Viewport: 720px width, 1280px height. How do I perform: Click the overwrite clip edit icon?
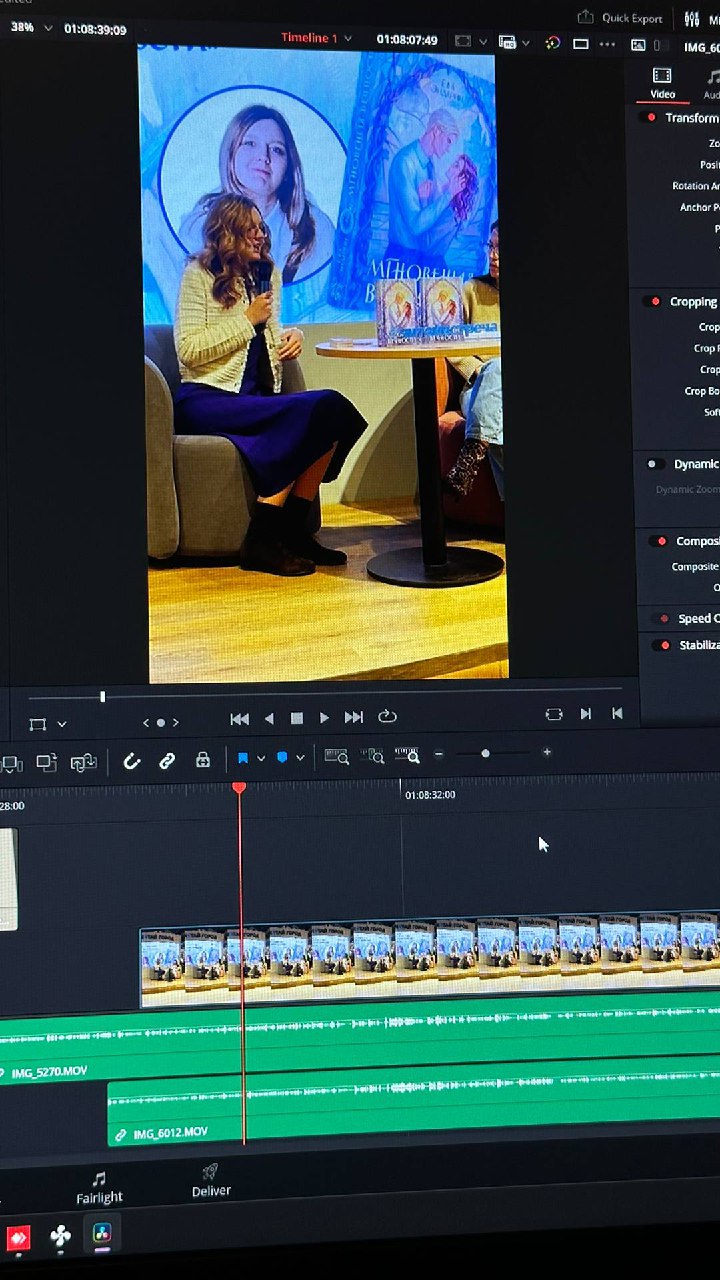pos(47,763)
